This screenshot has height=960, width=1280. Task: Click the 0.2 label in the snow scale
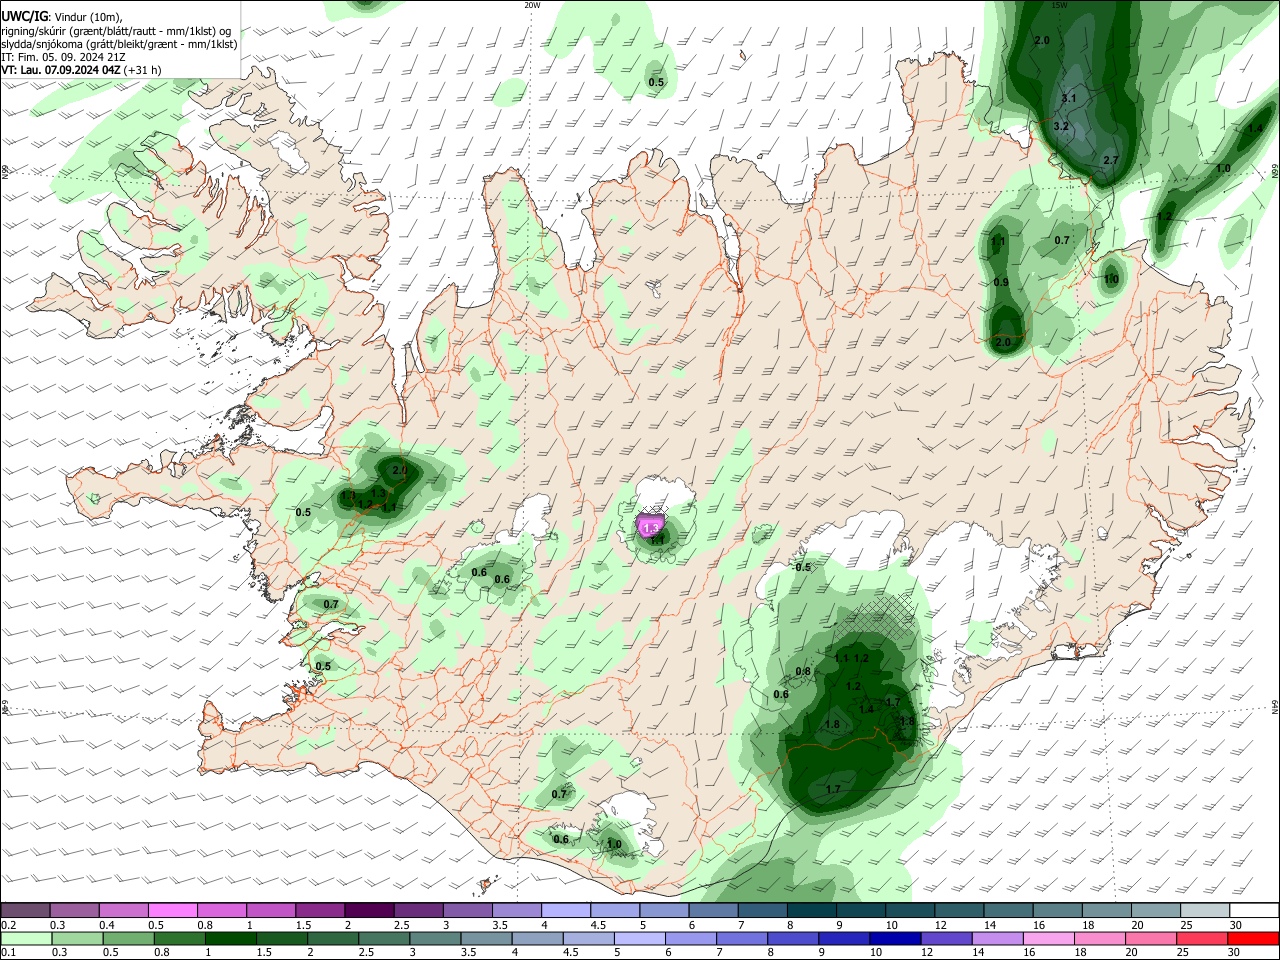[x=8, y=925]
